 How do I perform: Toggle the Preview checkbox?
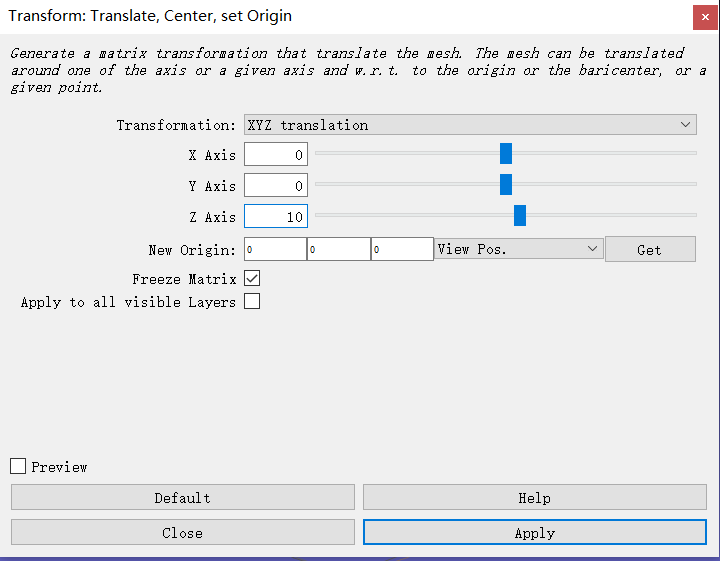[x=18, y=466]
